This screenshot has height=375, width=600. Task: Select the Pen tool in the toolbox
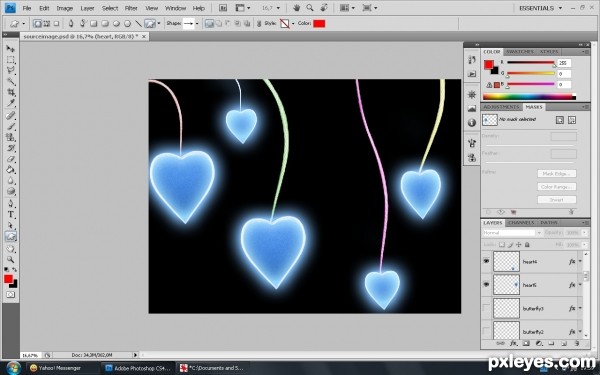[x=10, y=203]
